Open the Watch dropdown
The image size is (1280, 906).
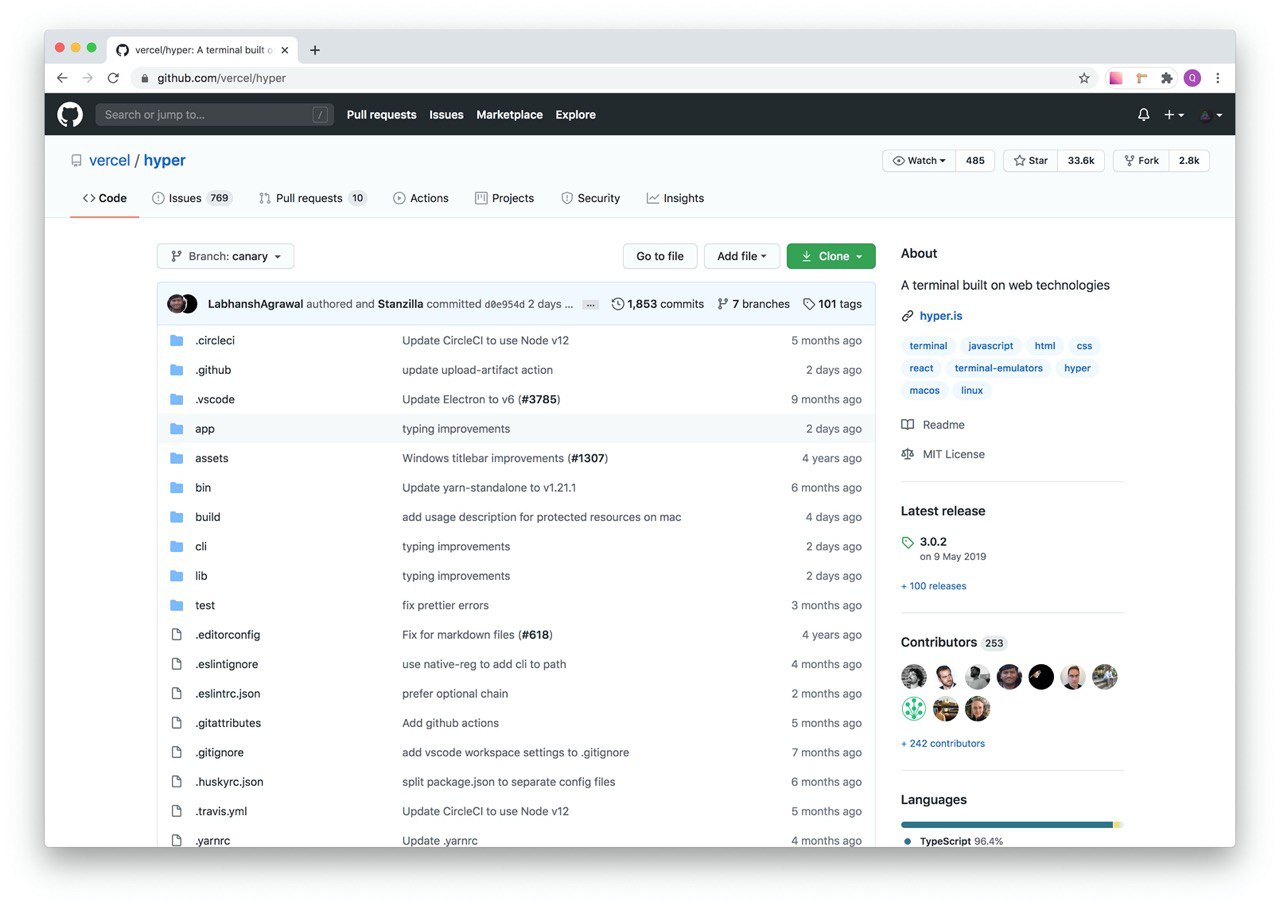tap(919, 161)
